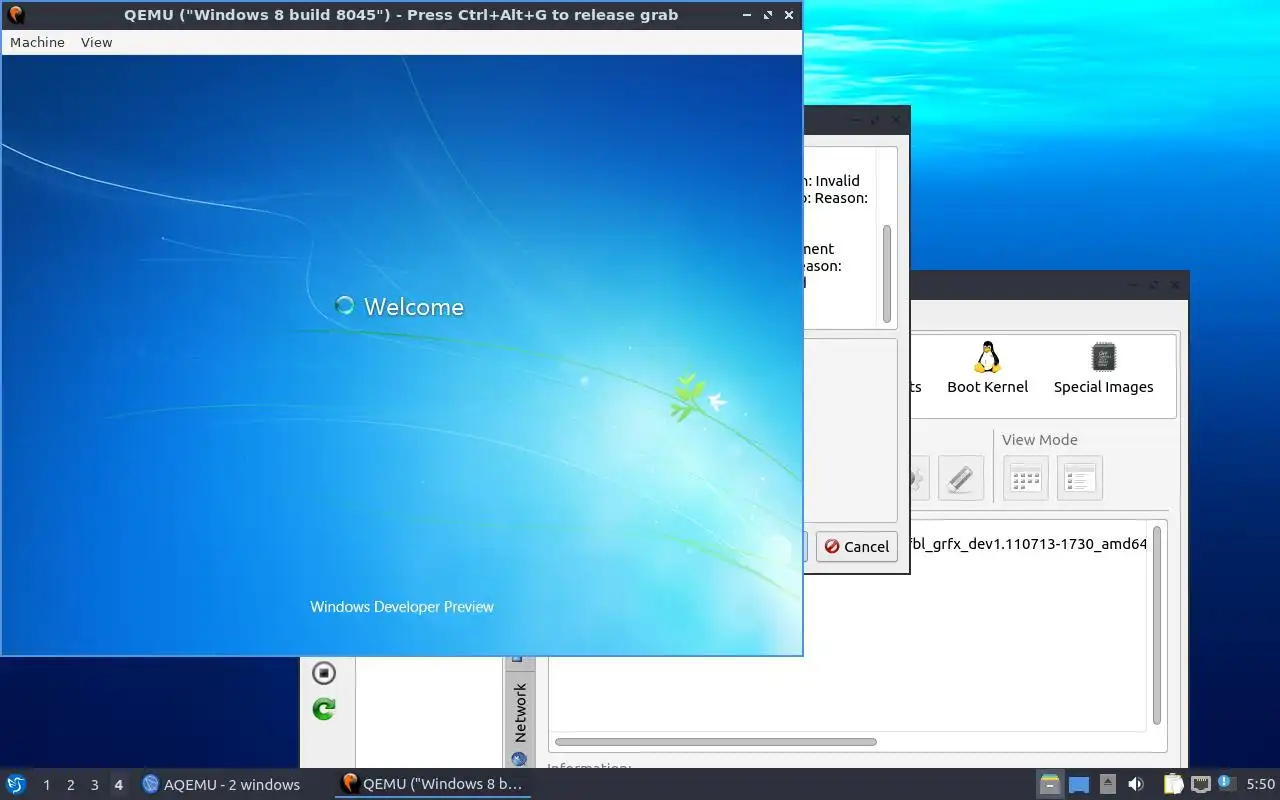Image resolution: width=1280 pixels, height=800 pixels.
Task: Switch to workspace 1 in pager
Action: pos(46,785)
